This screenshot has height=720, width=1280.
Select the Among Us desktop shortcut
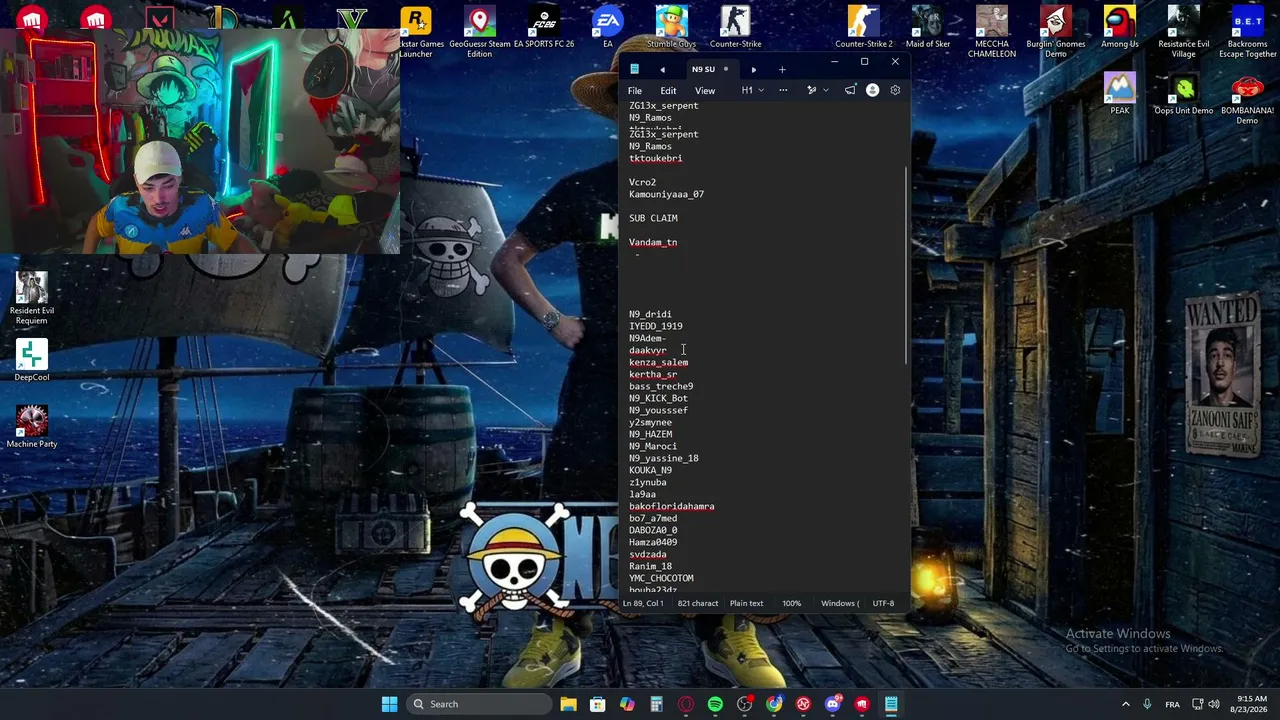(1120, 27)
